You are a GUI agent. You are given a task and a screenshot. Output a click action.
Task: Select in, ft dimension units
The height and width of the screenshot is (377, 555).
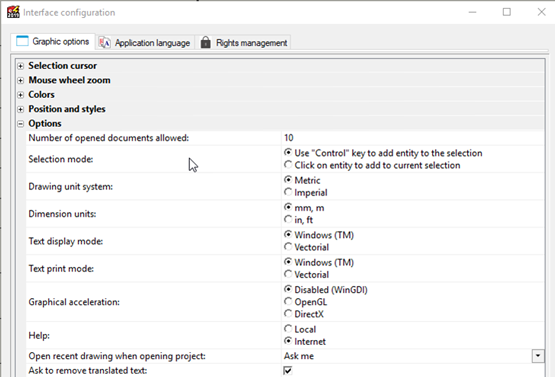(288, 219)
